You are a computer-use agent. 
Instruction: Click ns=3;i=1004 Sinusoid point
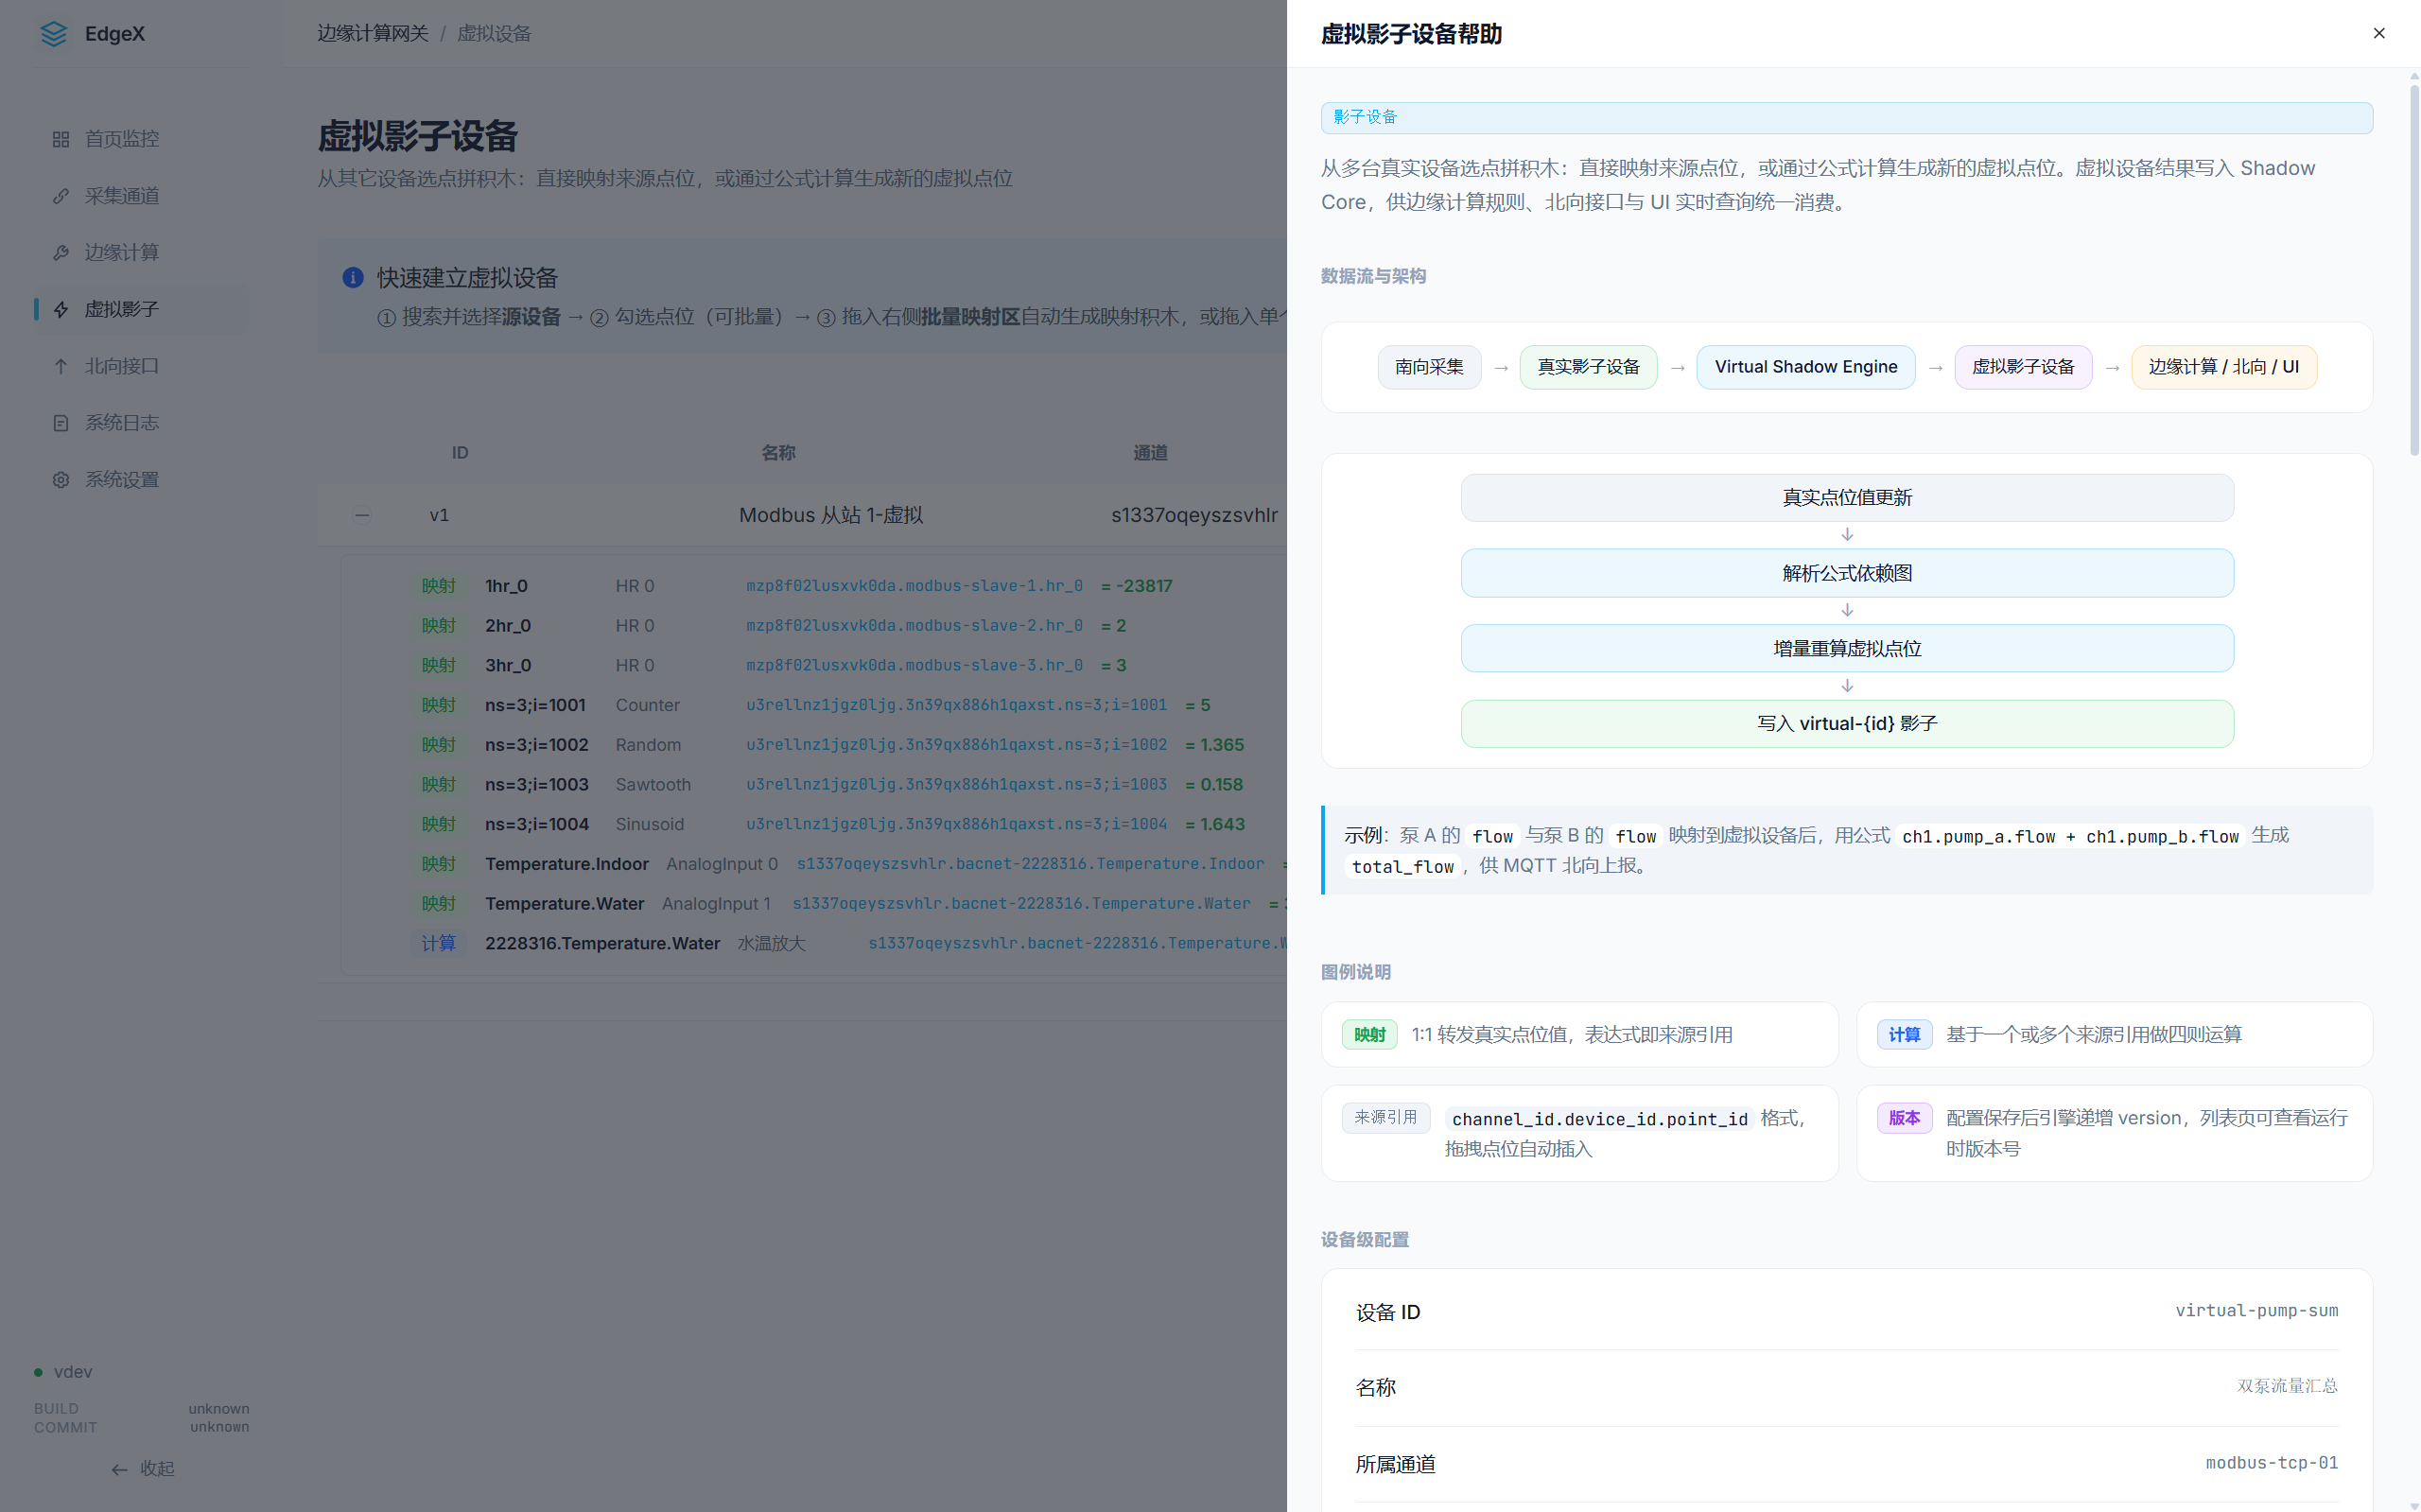coord(536,825)
